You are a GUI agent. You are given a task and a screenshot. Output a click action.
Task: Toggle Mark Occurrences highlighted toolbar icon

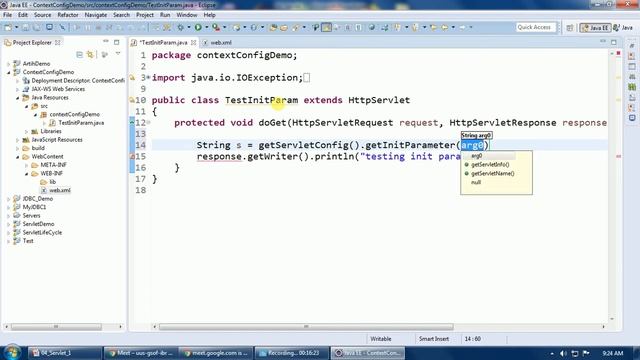point(326,27)
